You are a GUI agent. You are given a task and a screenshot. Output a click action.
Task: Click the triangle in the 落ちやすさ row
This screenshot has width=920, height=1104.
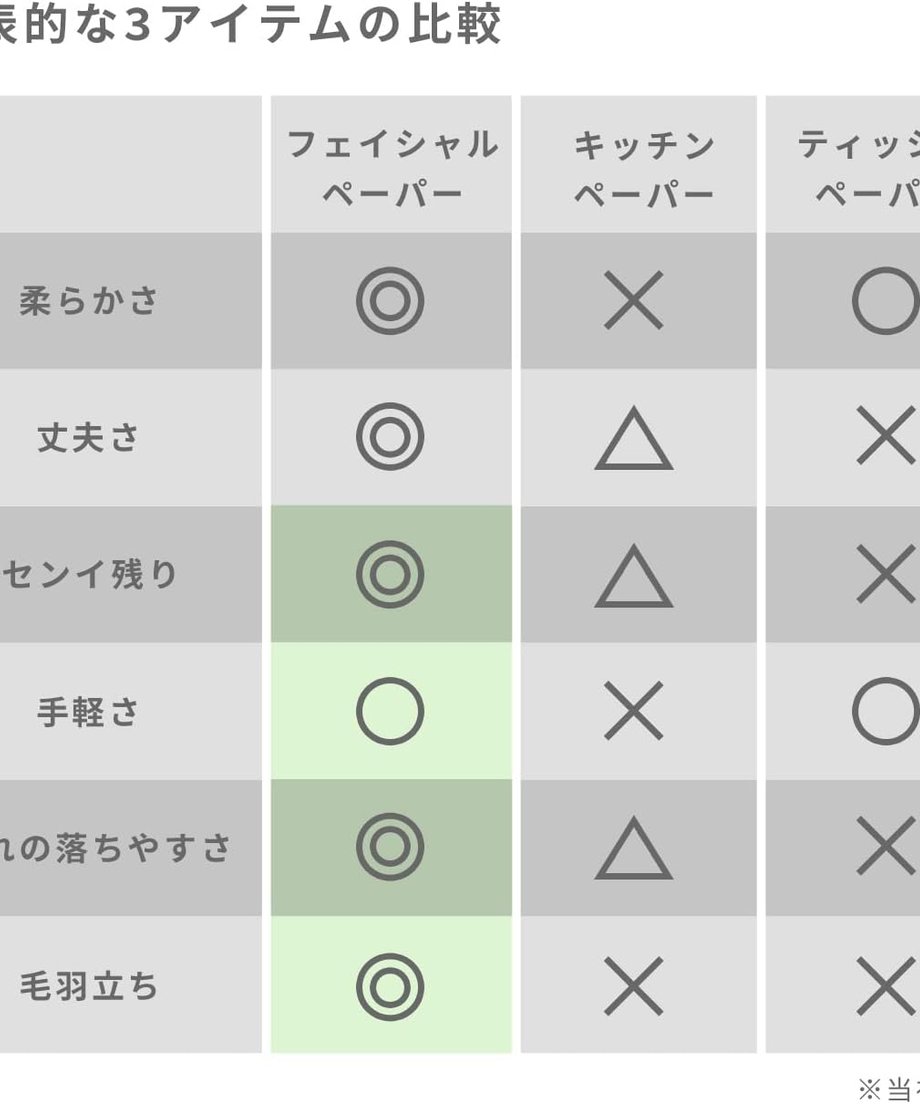(634, 848)
